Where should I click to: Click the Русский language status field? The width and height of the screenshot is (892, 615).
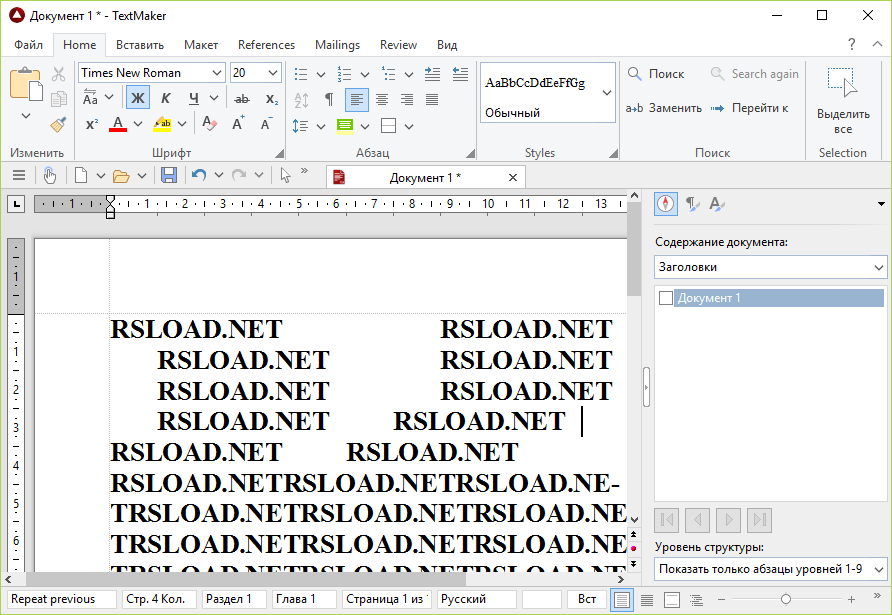(x=477, y=599)
